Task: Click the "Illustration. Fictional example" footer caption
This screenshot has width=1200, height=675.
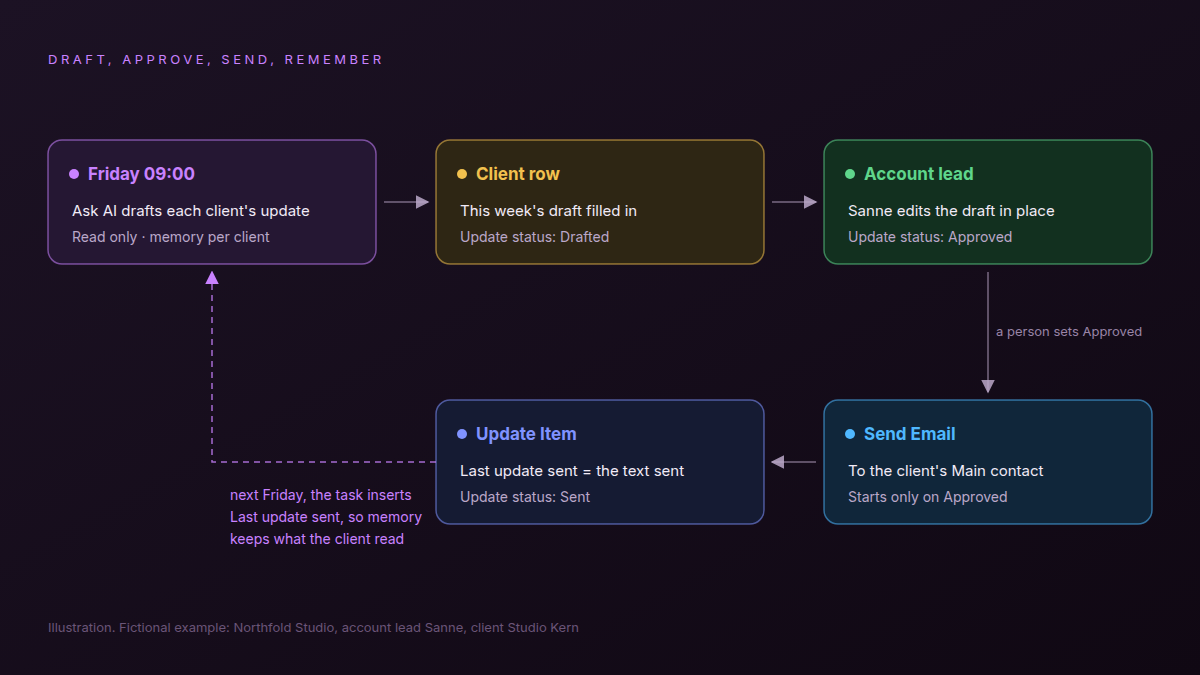Action: pos(313,628)
